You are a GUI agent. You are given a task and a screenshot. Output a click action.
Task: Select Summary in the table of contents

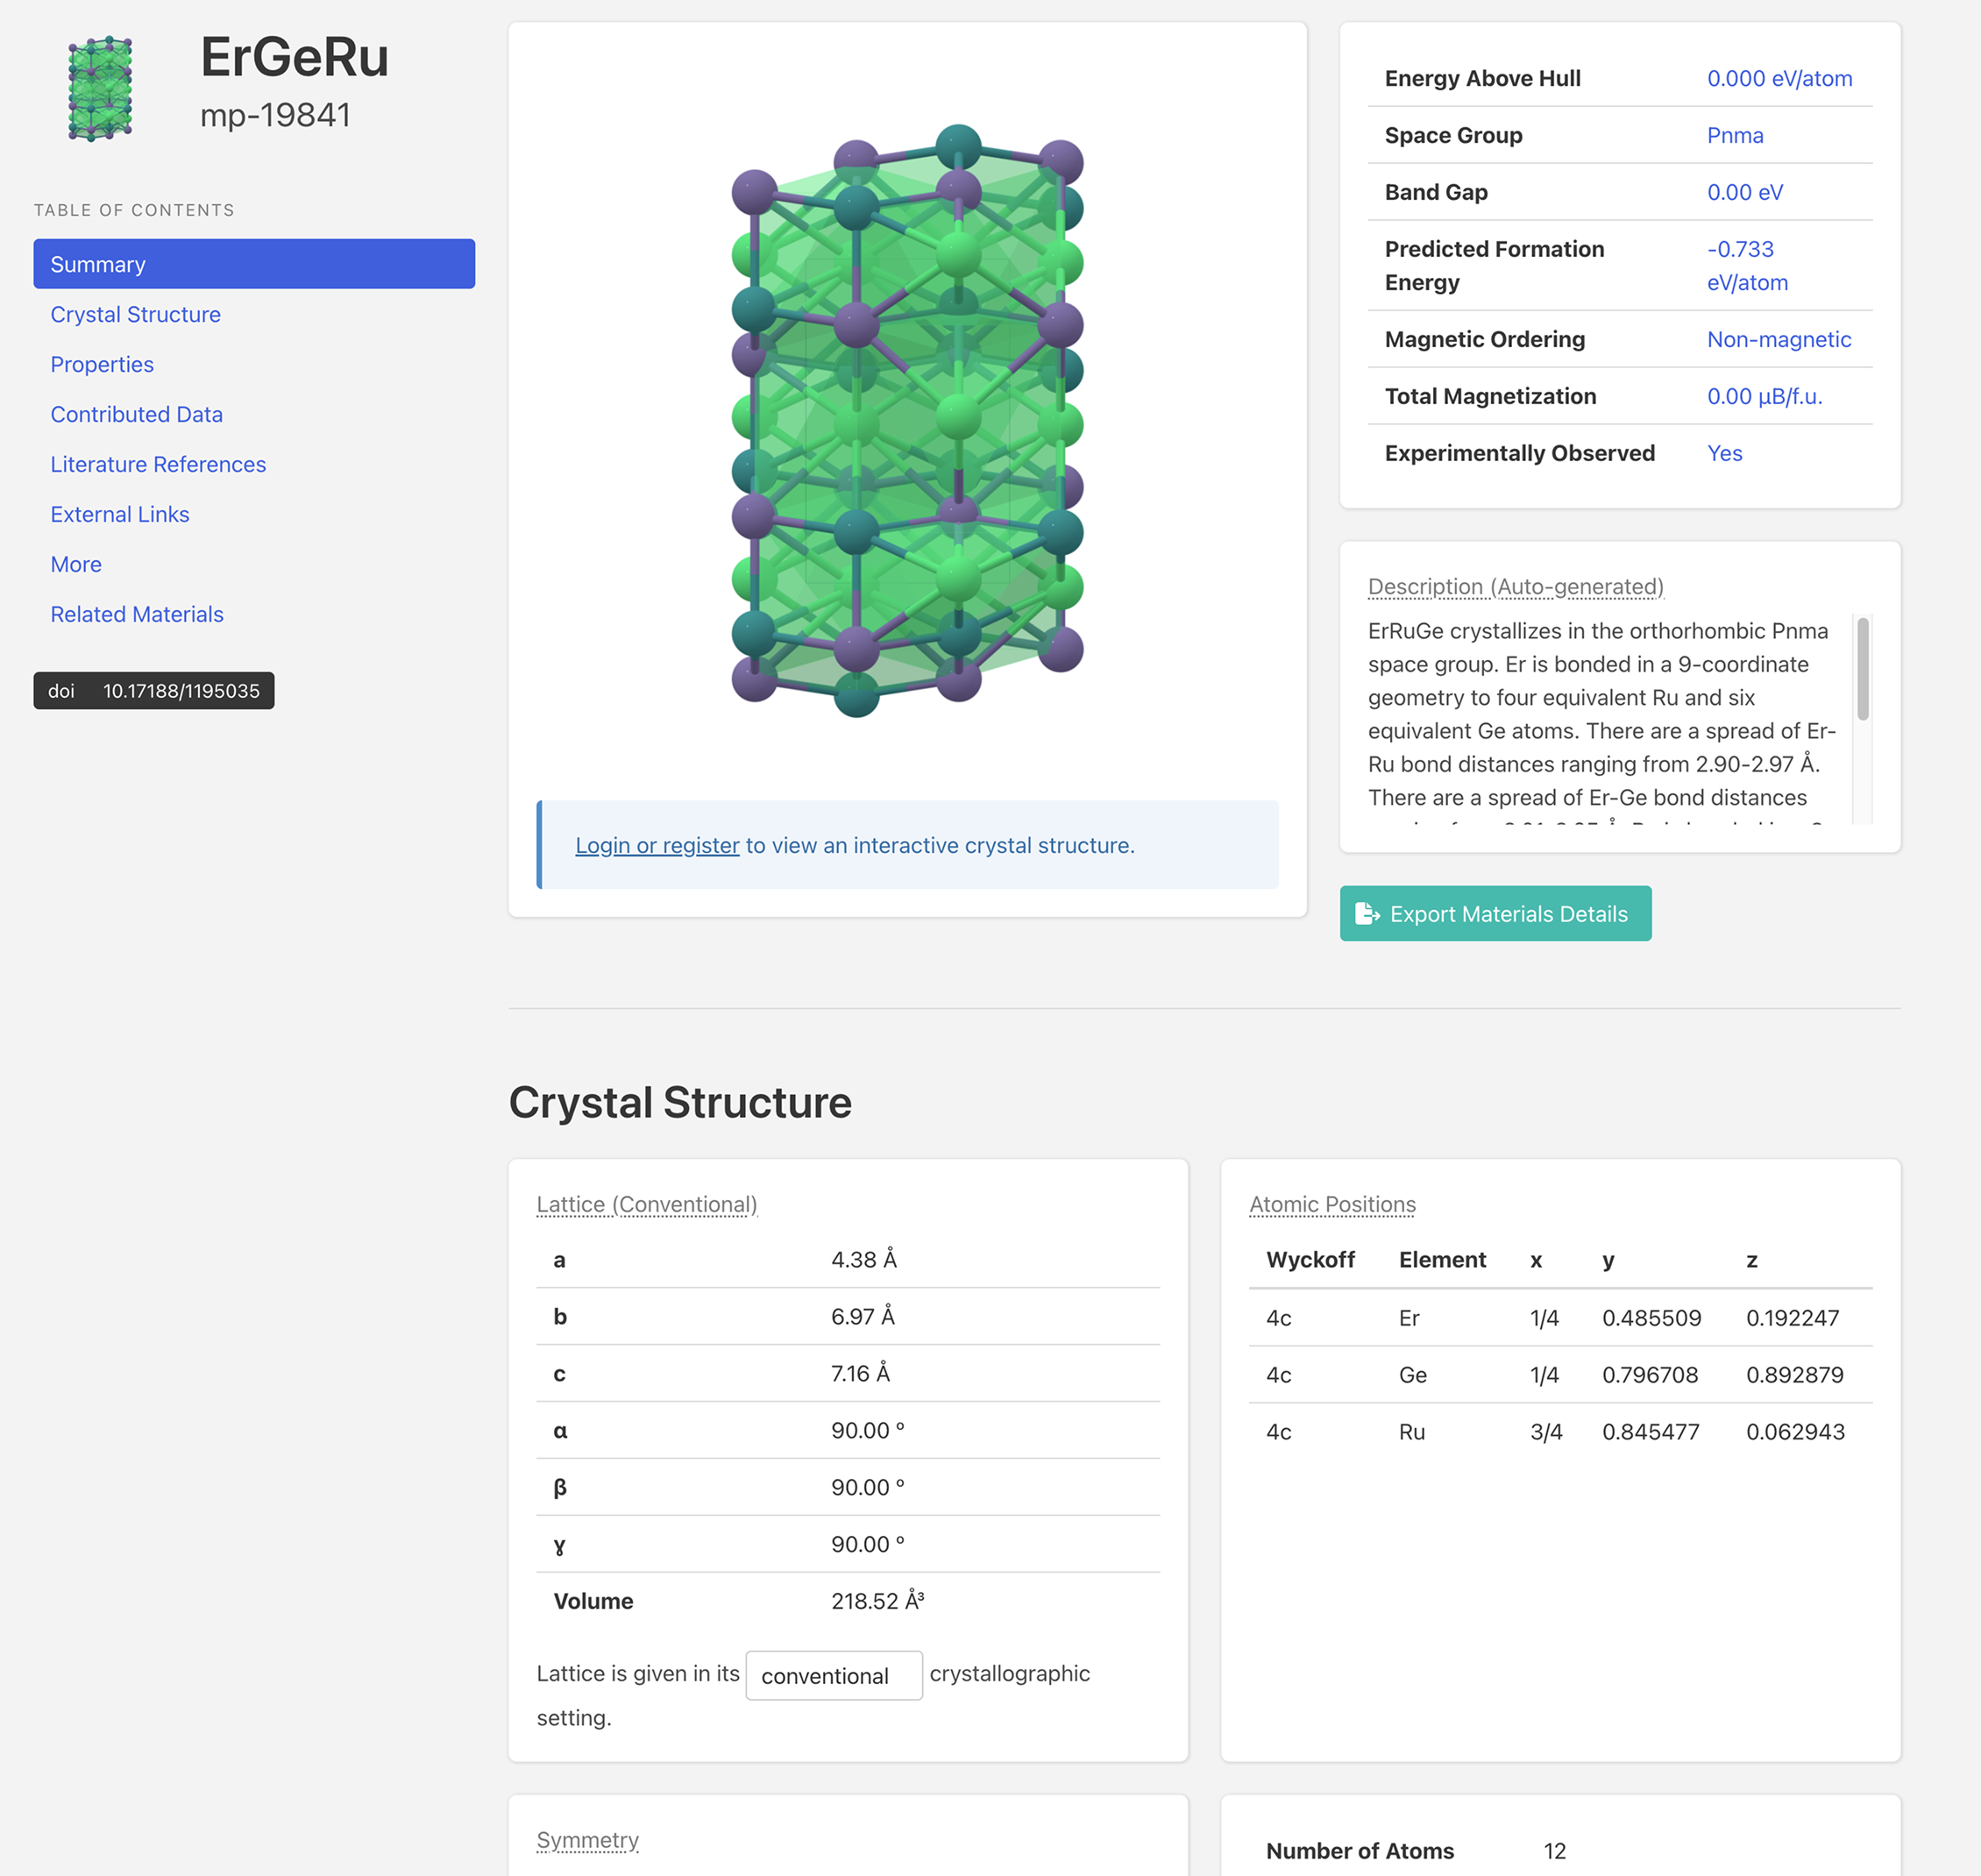tap(97, 264)
